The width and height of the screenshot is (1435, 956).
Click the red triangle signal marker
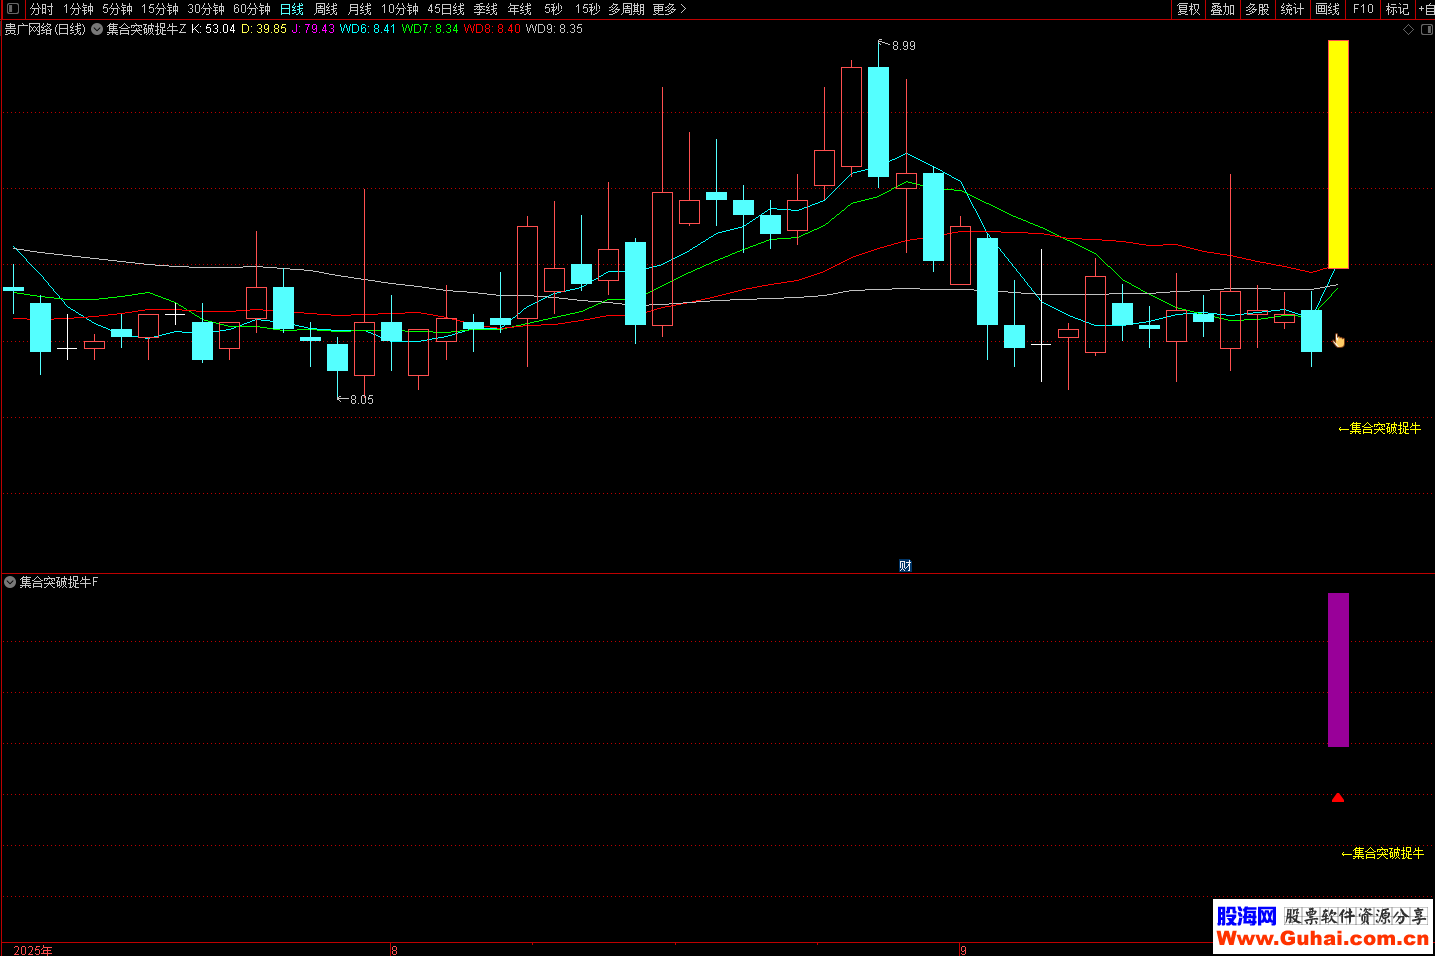1338,797
